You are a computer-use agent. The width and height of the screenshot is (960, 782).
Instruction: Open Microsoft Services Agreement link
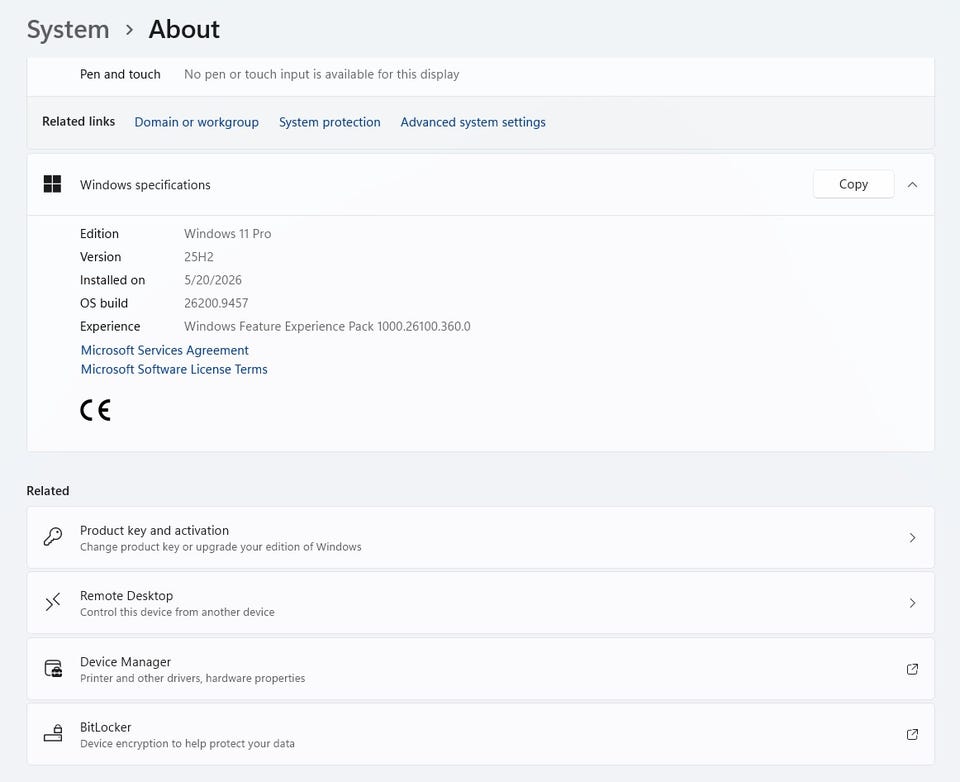[165, 350]
